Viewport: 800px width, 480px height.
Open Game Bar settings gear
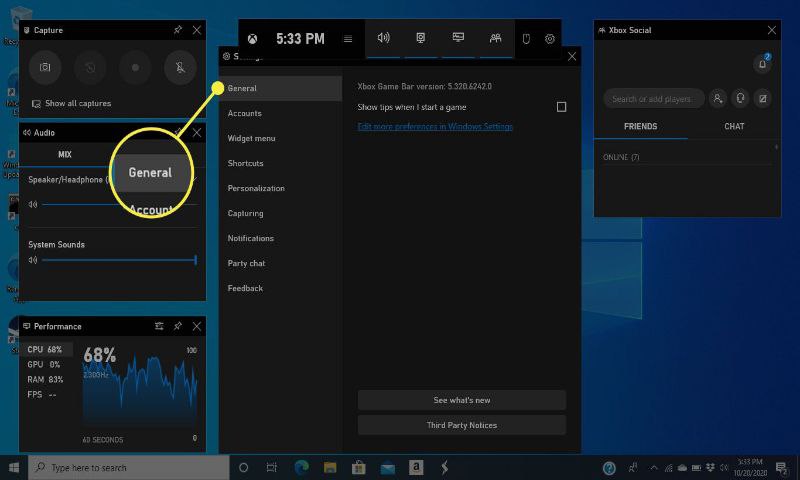(549, 39)
